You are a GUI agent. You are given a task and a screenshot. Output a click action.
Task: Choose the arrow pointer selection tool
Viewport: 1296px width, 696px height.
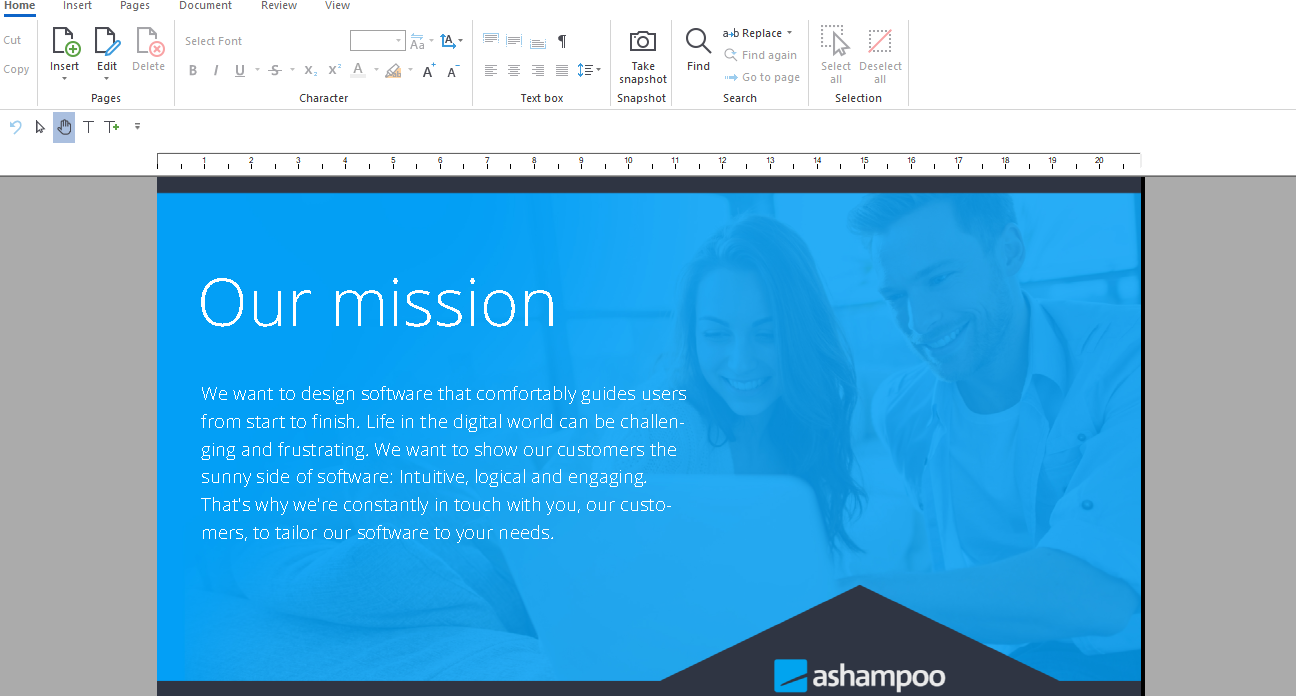40,127
